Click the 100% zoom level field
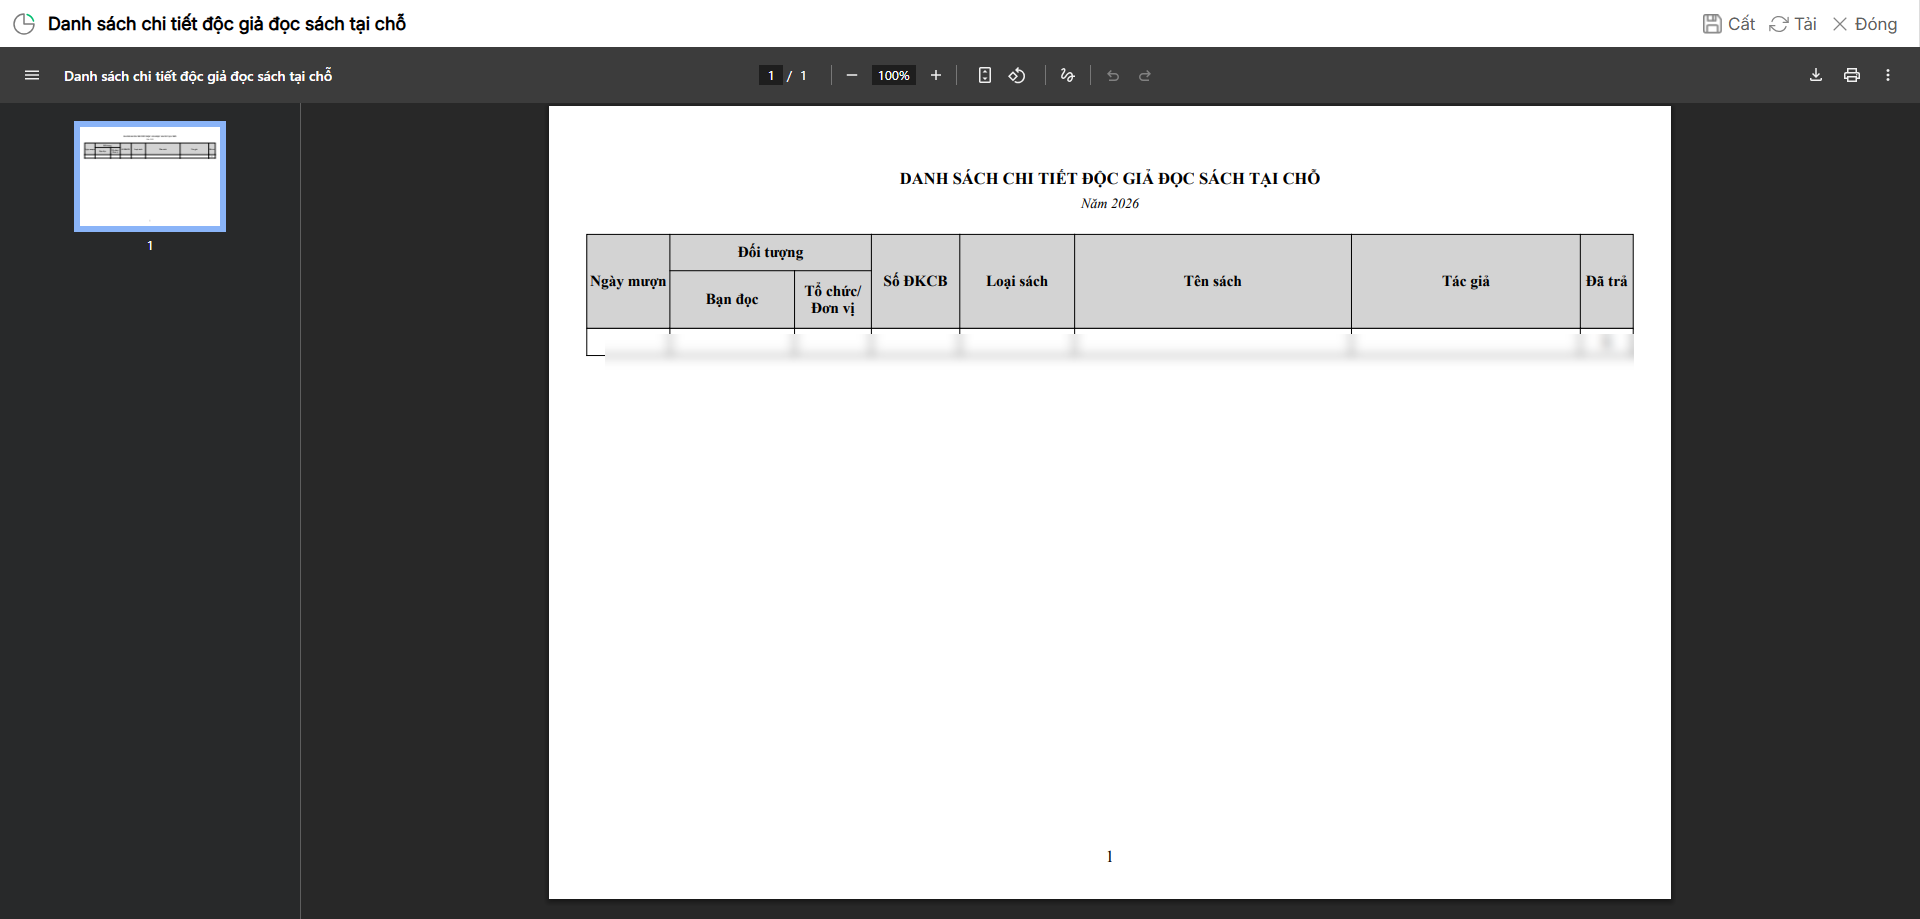The height and width of the screenshot is (919, 1920). point(893,76)
